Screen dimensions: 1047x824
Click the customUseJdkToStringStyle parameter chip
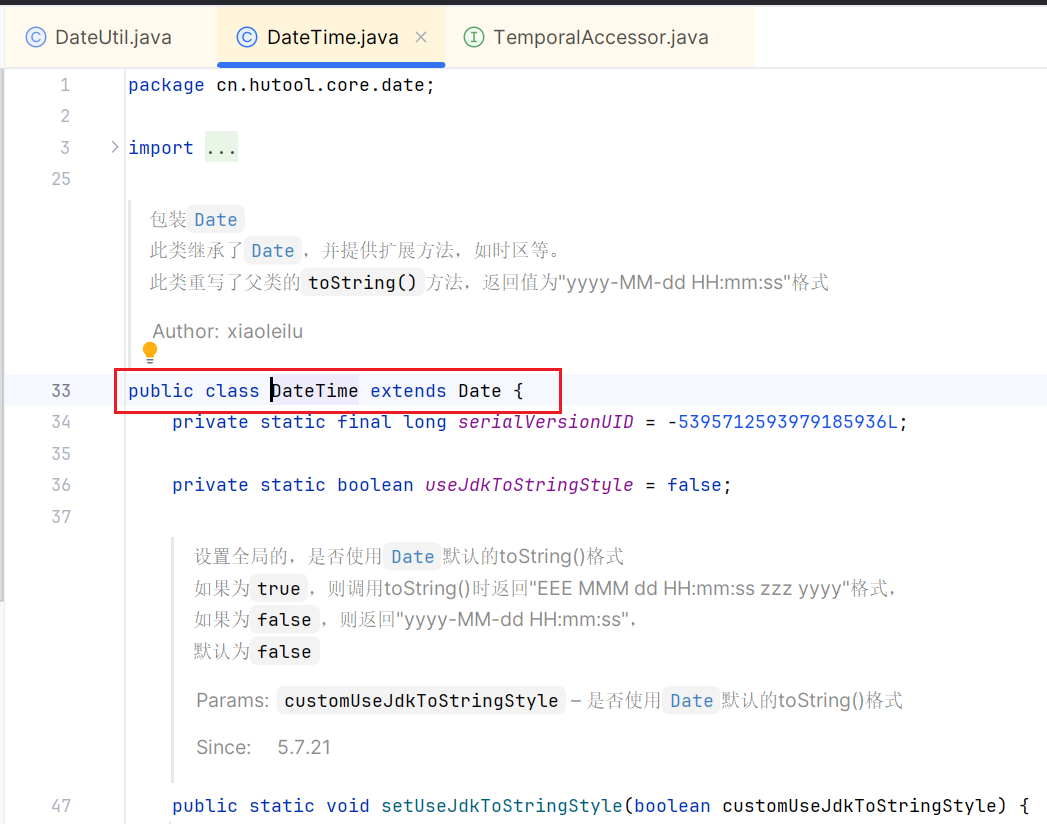click(420, 700)
